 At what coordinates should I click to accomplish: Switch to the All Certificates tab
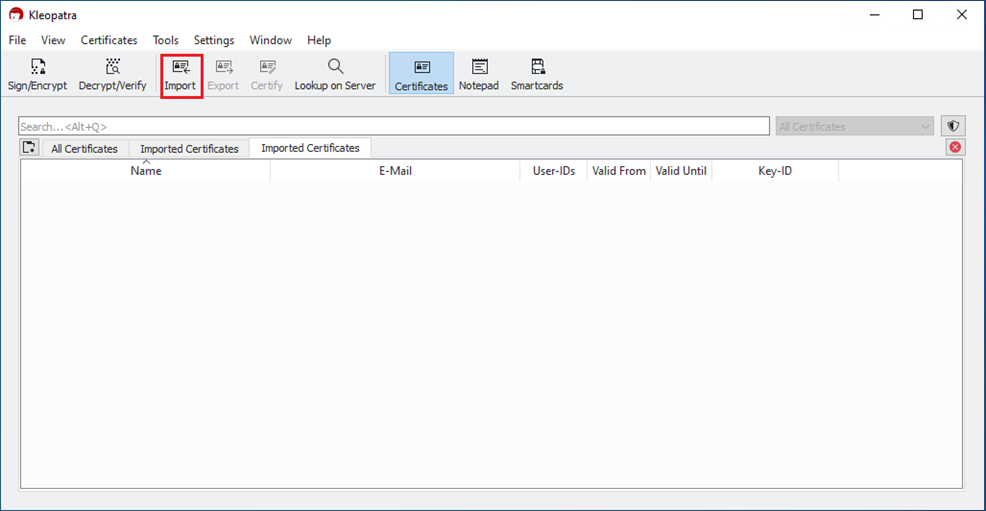tap(84, 149)
